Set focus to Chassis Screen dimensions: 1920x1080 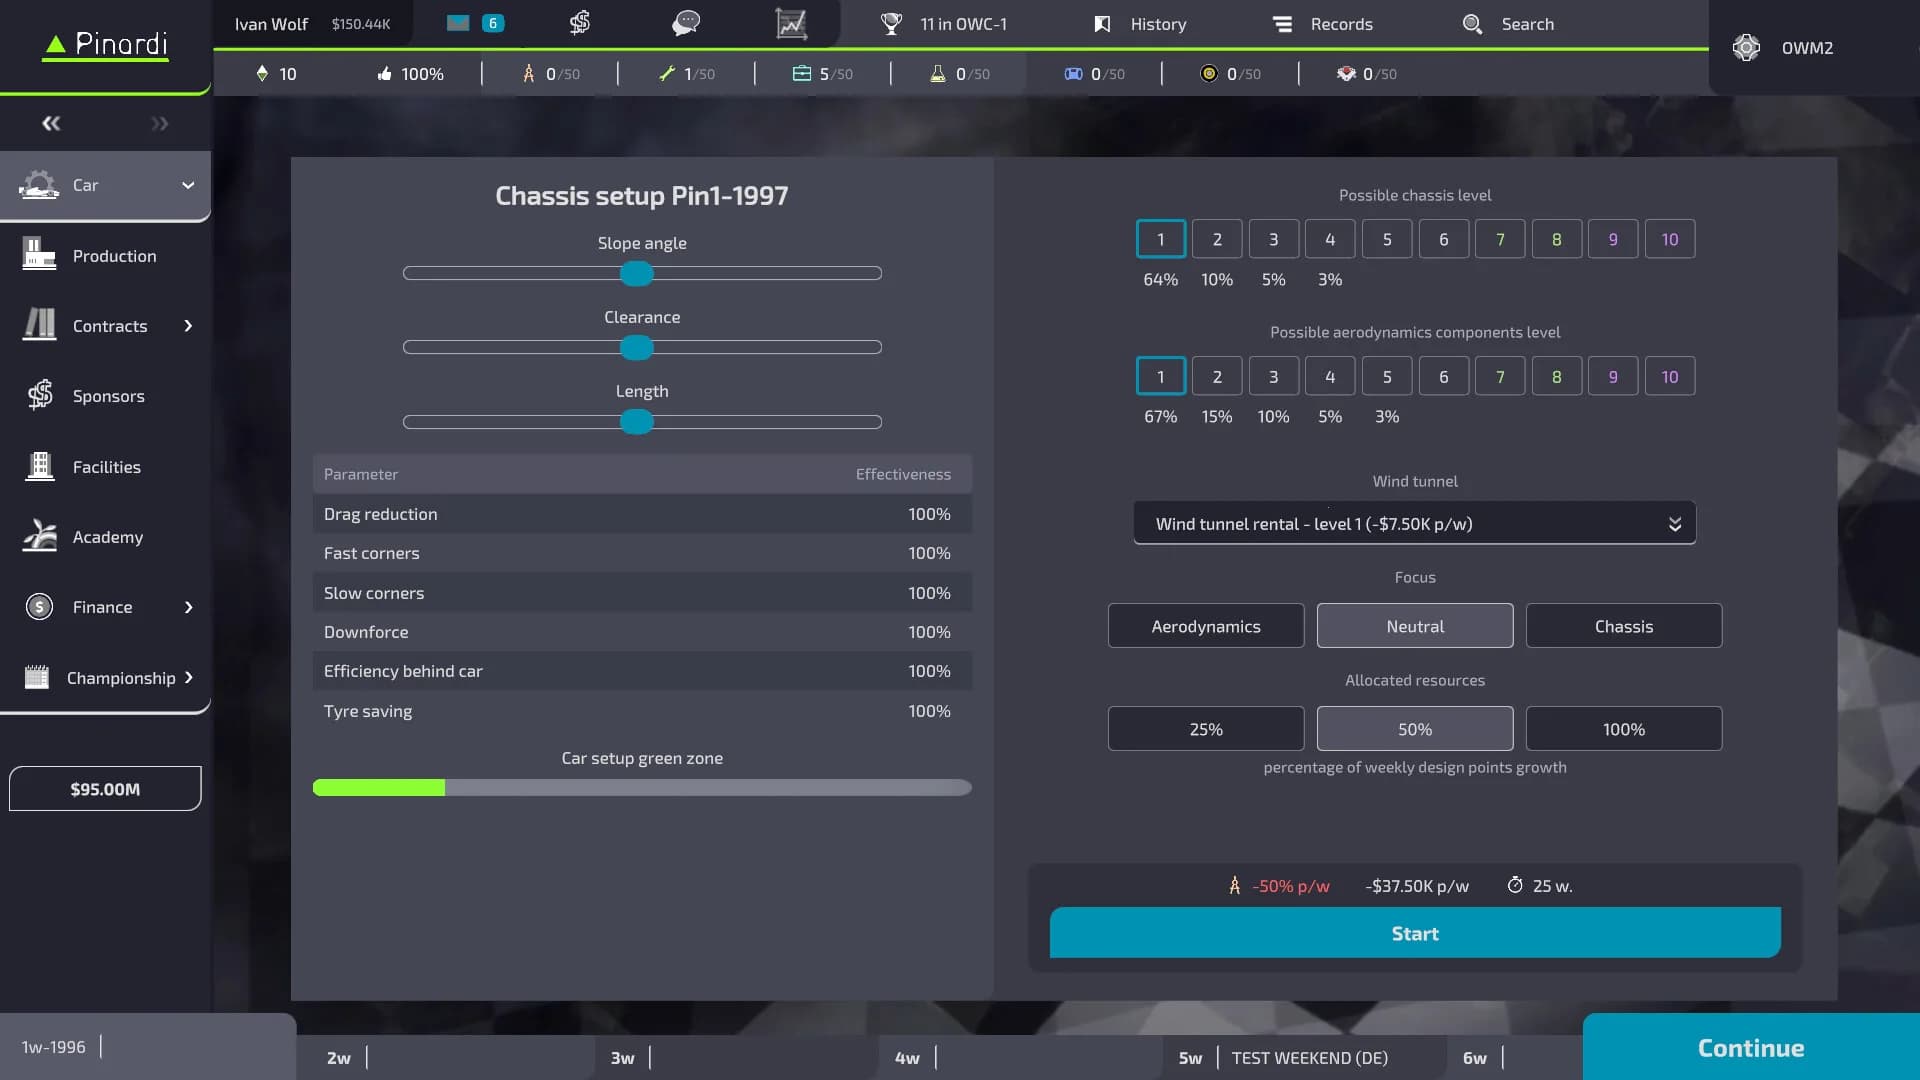tap(1624, 626)
